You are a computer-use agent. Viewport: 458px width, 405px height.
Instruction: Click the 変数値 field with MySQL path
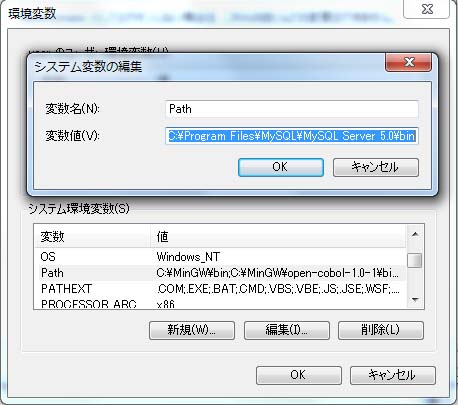point(292,136)
